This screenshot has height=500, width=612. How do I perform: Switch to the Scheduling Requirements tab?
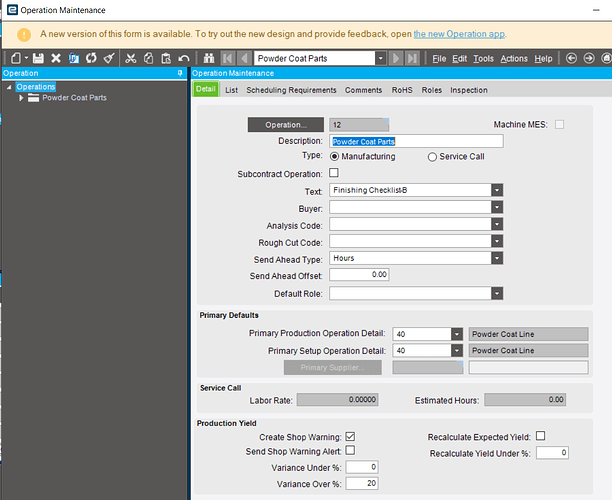point(291,90)
